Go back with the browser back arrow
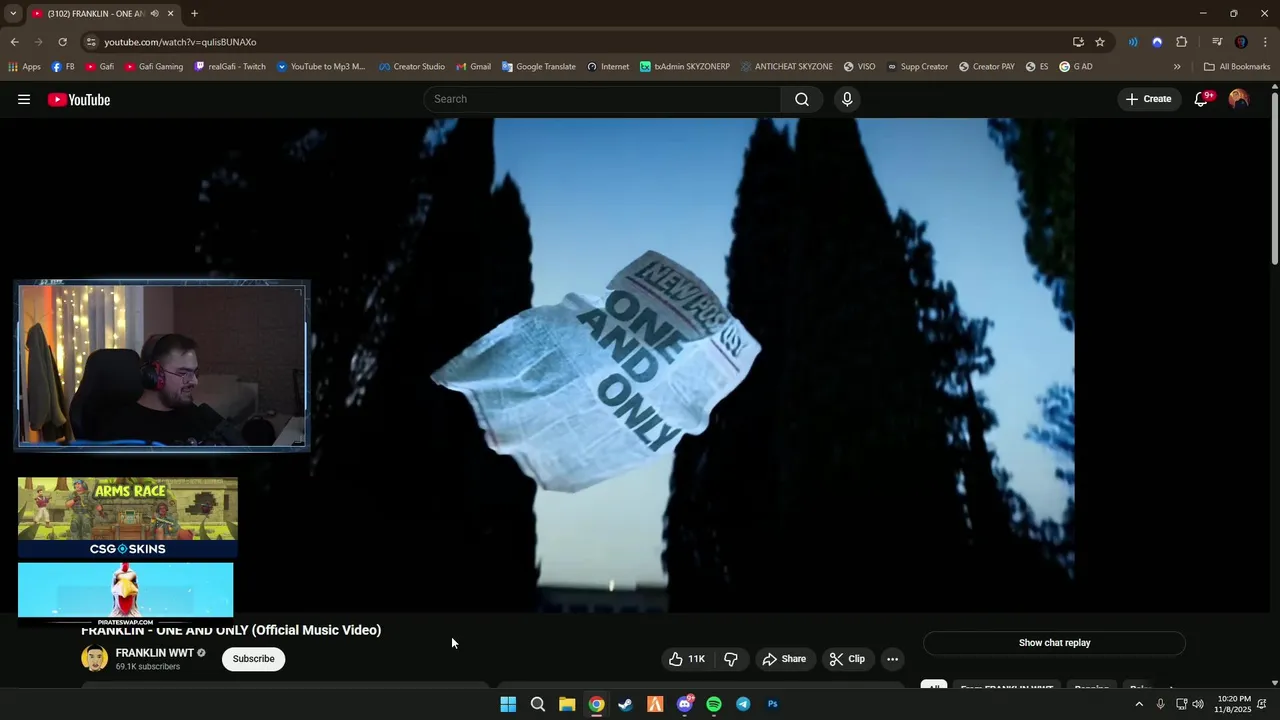Viewport: 1280px width, 720px height. click(14, 42)
